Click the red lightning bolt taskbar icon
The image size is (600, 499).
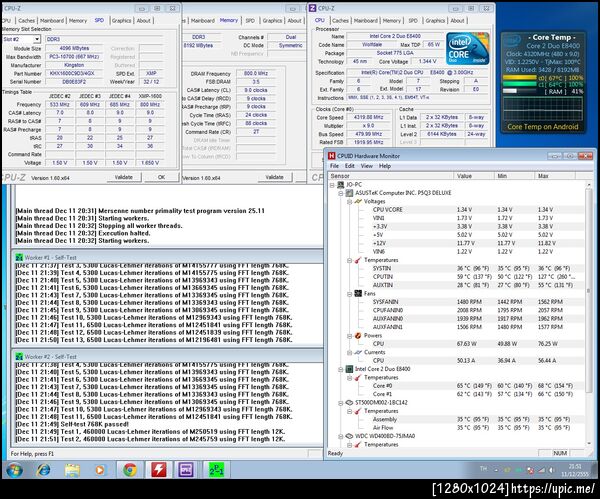coord(158,470)
